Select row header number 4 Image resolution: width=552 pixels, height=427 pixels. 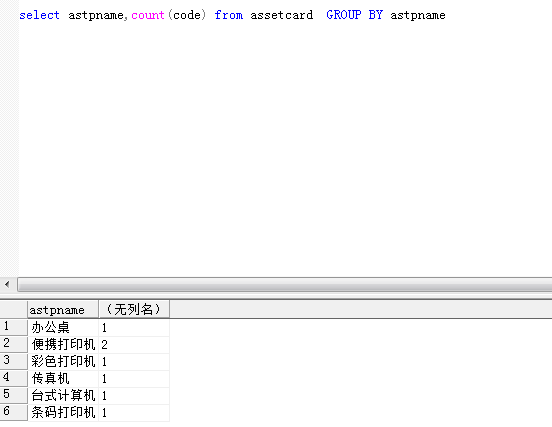(13, 377)
